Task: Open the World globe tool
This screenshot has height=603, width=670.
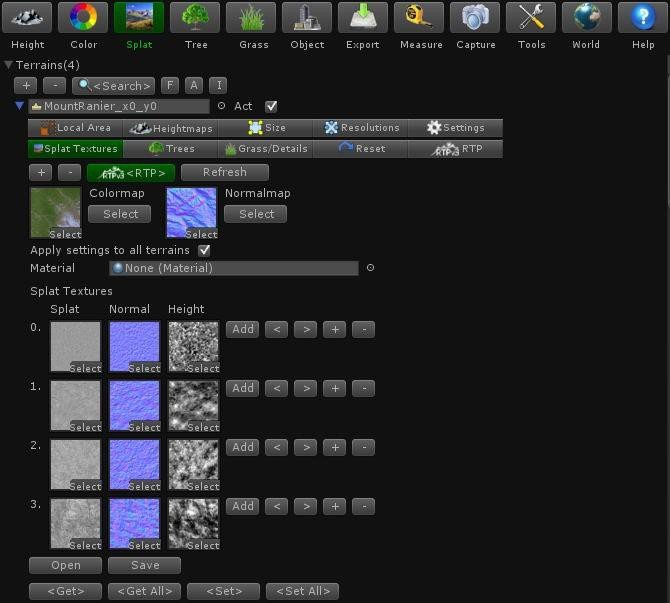Action: (587, 18)
